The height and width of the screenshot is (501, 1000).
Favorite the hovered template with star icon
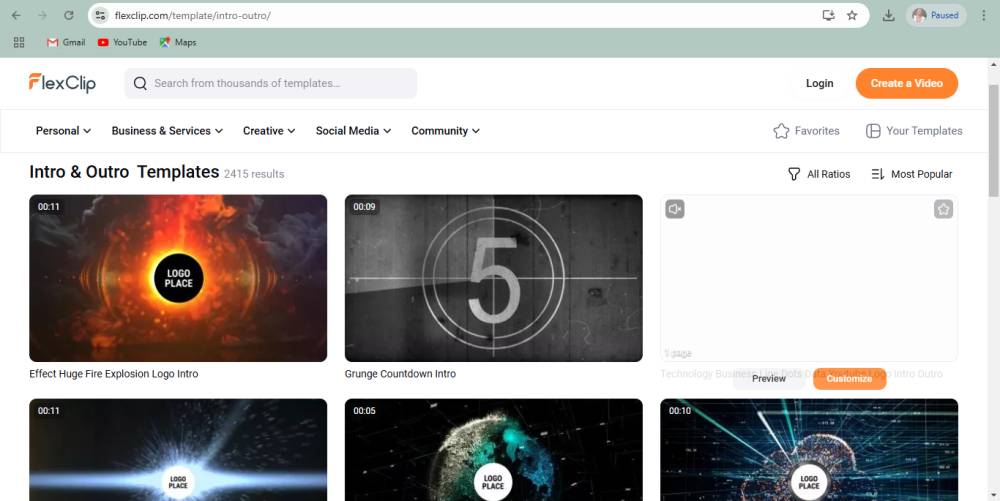click(x=943, y=209)
